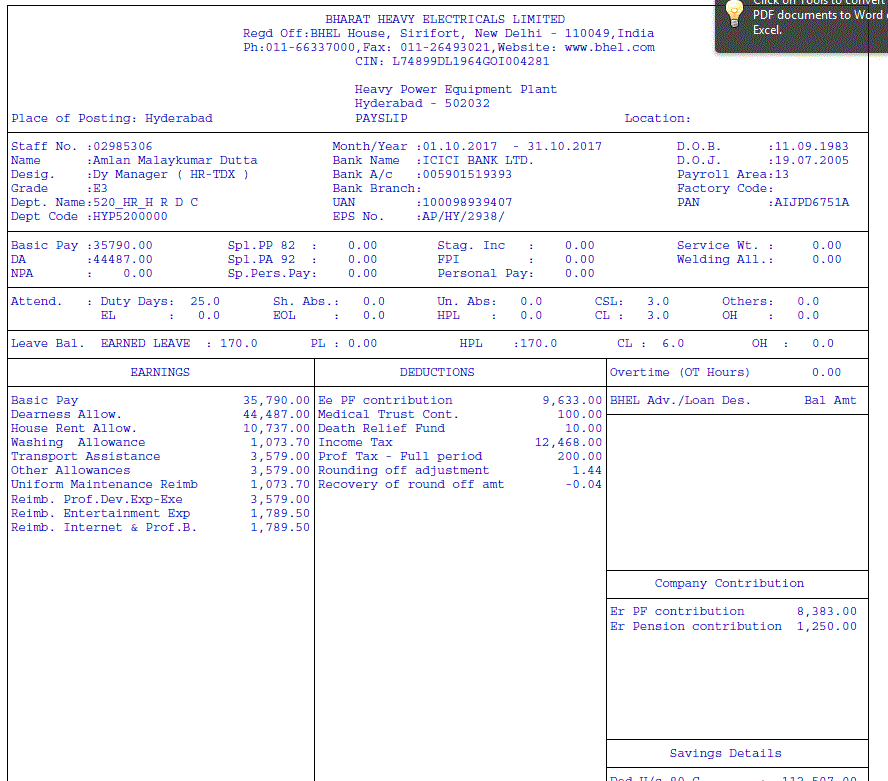
Task: Click Other Allowances row label
Action: pos(71,471)
